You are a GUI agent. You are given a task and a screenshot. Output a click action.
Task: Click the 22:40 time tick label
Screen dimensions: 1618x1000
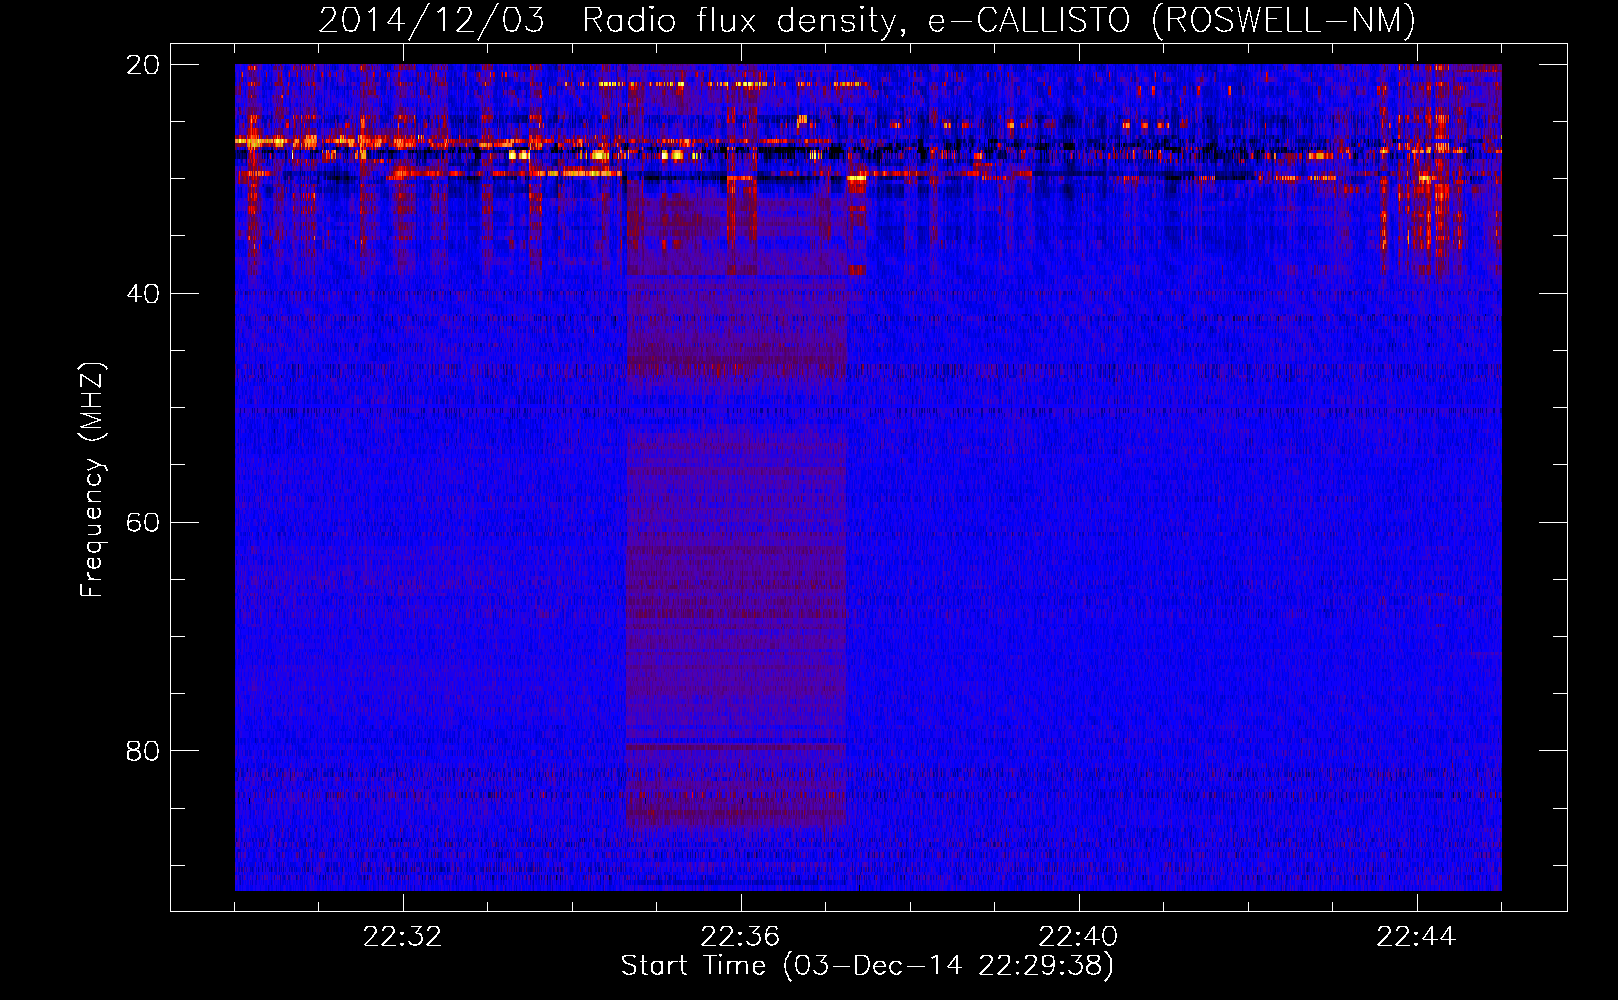(x=1078, y=937)
